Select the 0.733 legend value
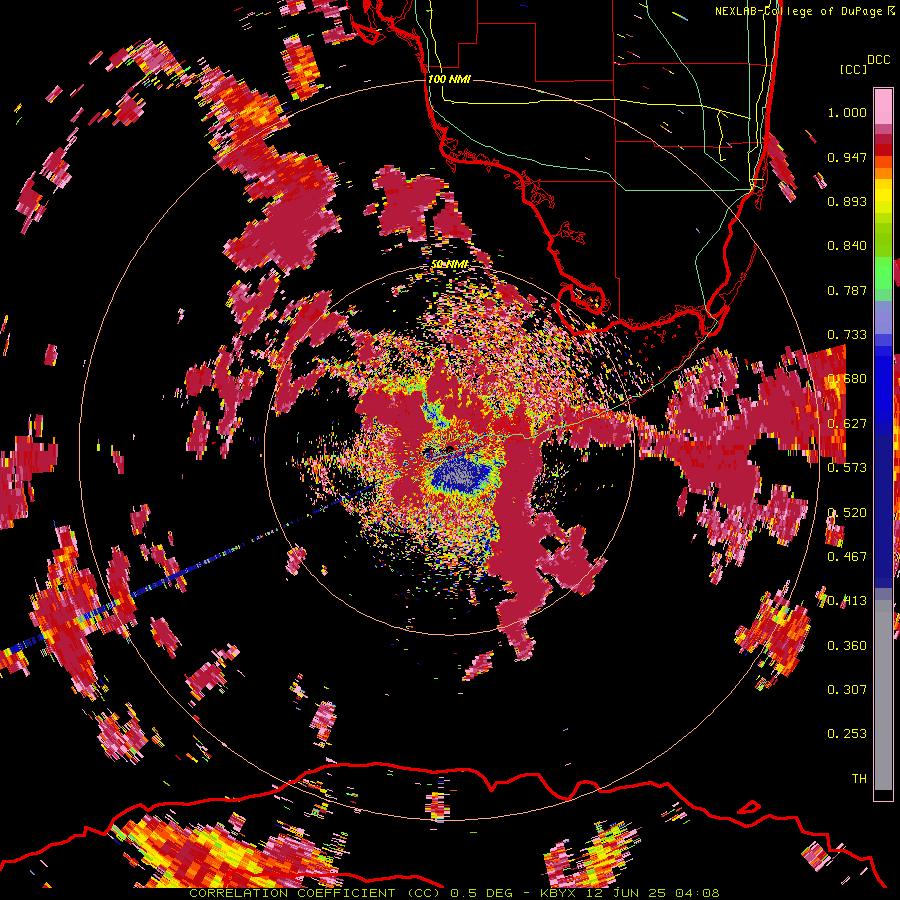 (847, 335)
